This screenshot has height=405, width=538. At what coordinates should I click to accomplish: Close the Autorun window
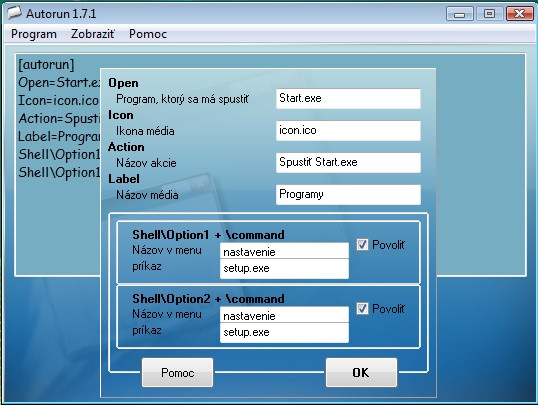[x=519, y=14]
